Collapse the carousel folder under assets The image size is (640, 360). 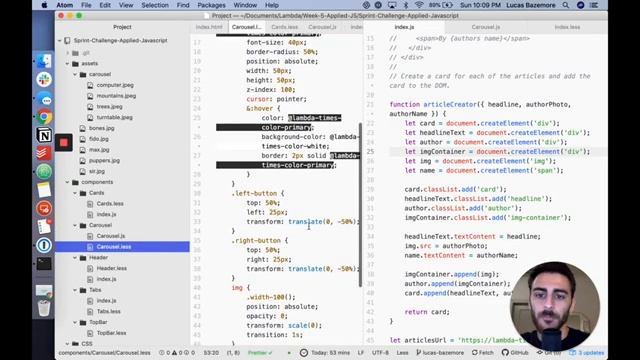click(x=75, y=74)
